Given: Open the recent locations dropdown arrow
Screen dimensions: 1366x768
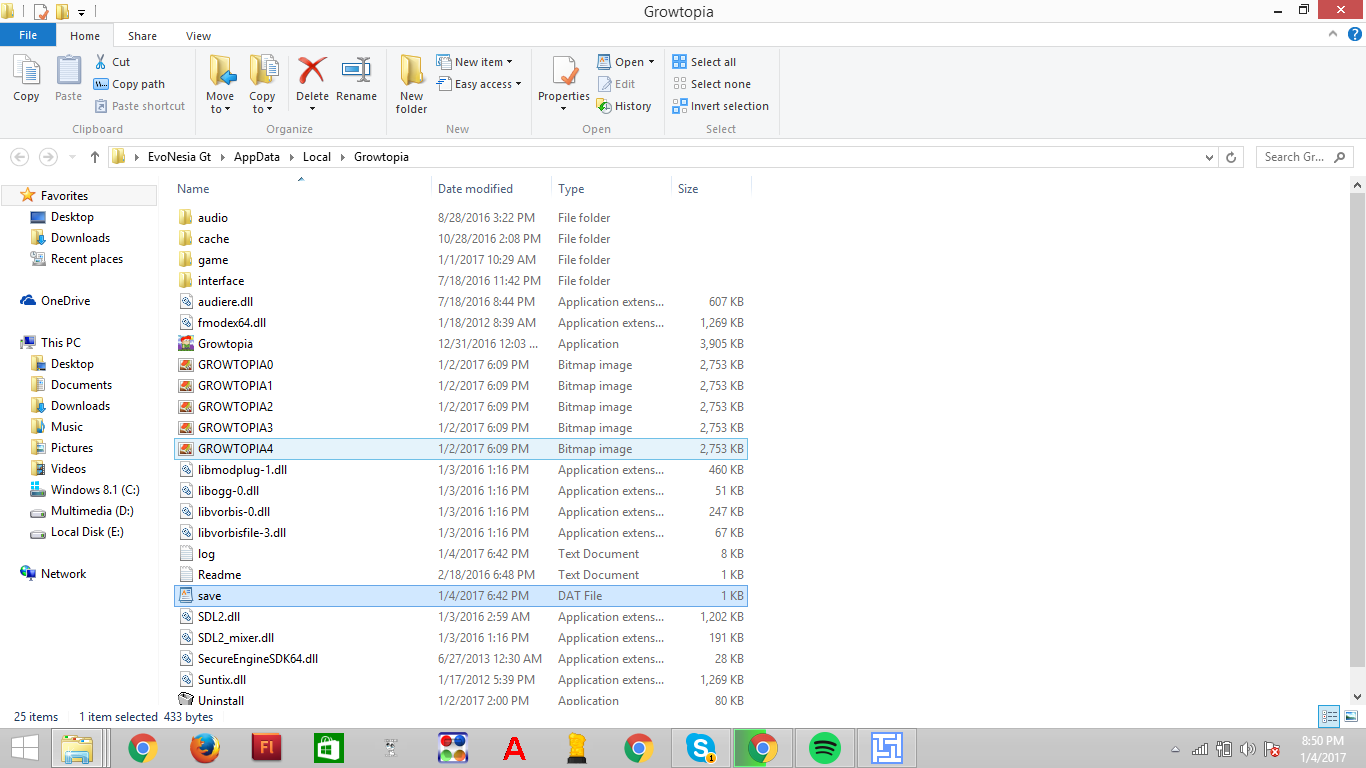Looking at the screenshot, I should click(x=72, y=157).
